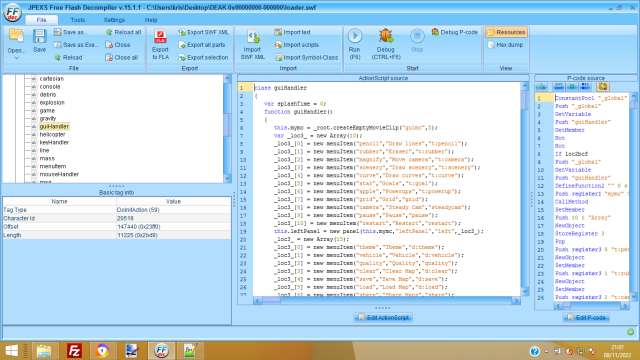Viewport: 640px width, 360px height.
Task: Click Export SWF XML
Action: tap(204, 32)
